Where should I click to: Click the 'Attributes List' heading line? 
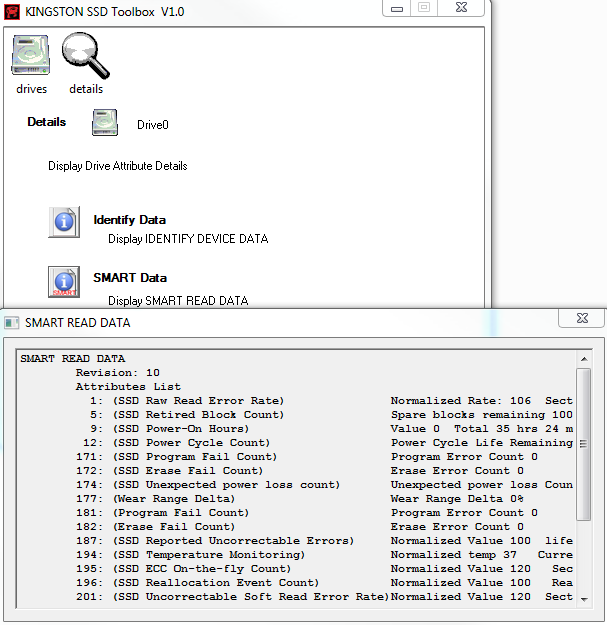[x=128, y=387]
